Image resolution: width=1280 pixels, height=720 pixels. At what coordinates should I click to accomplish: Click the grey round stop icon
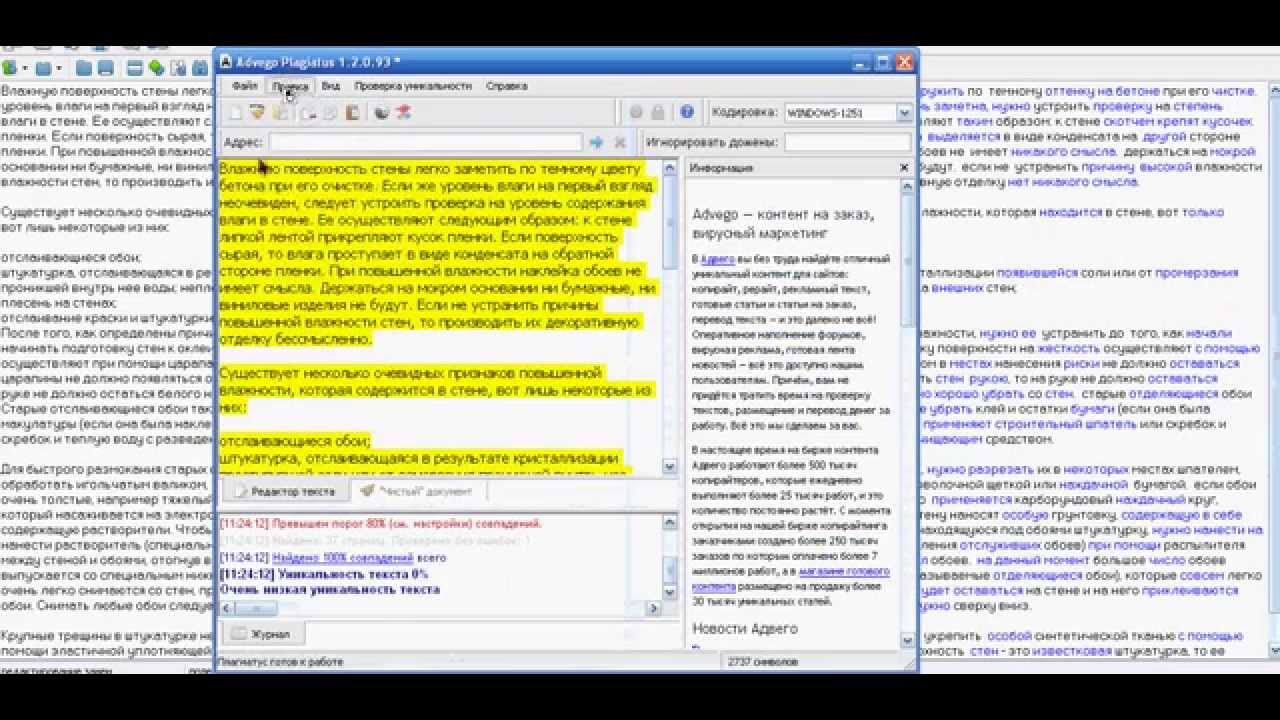coord(636,113)
